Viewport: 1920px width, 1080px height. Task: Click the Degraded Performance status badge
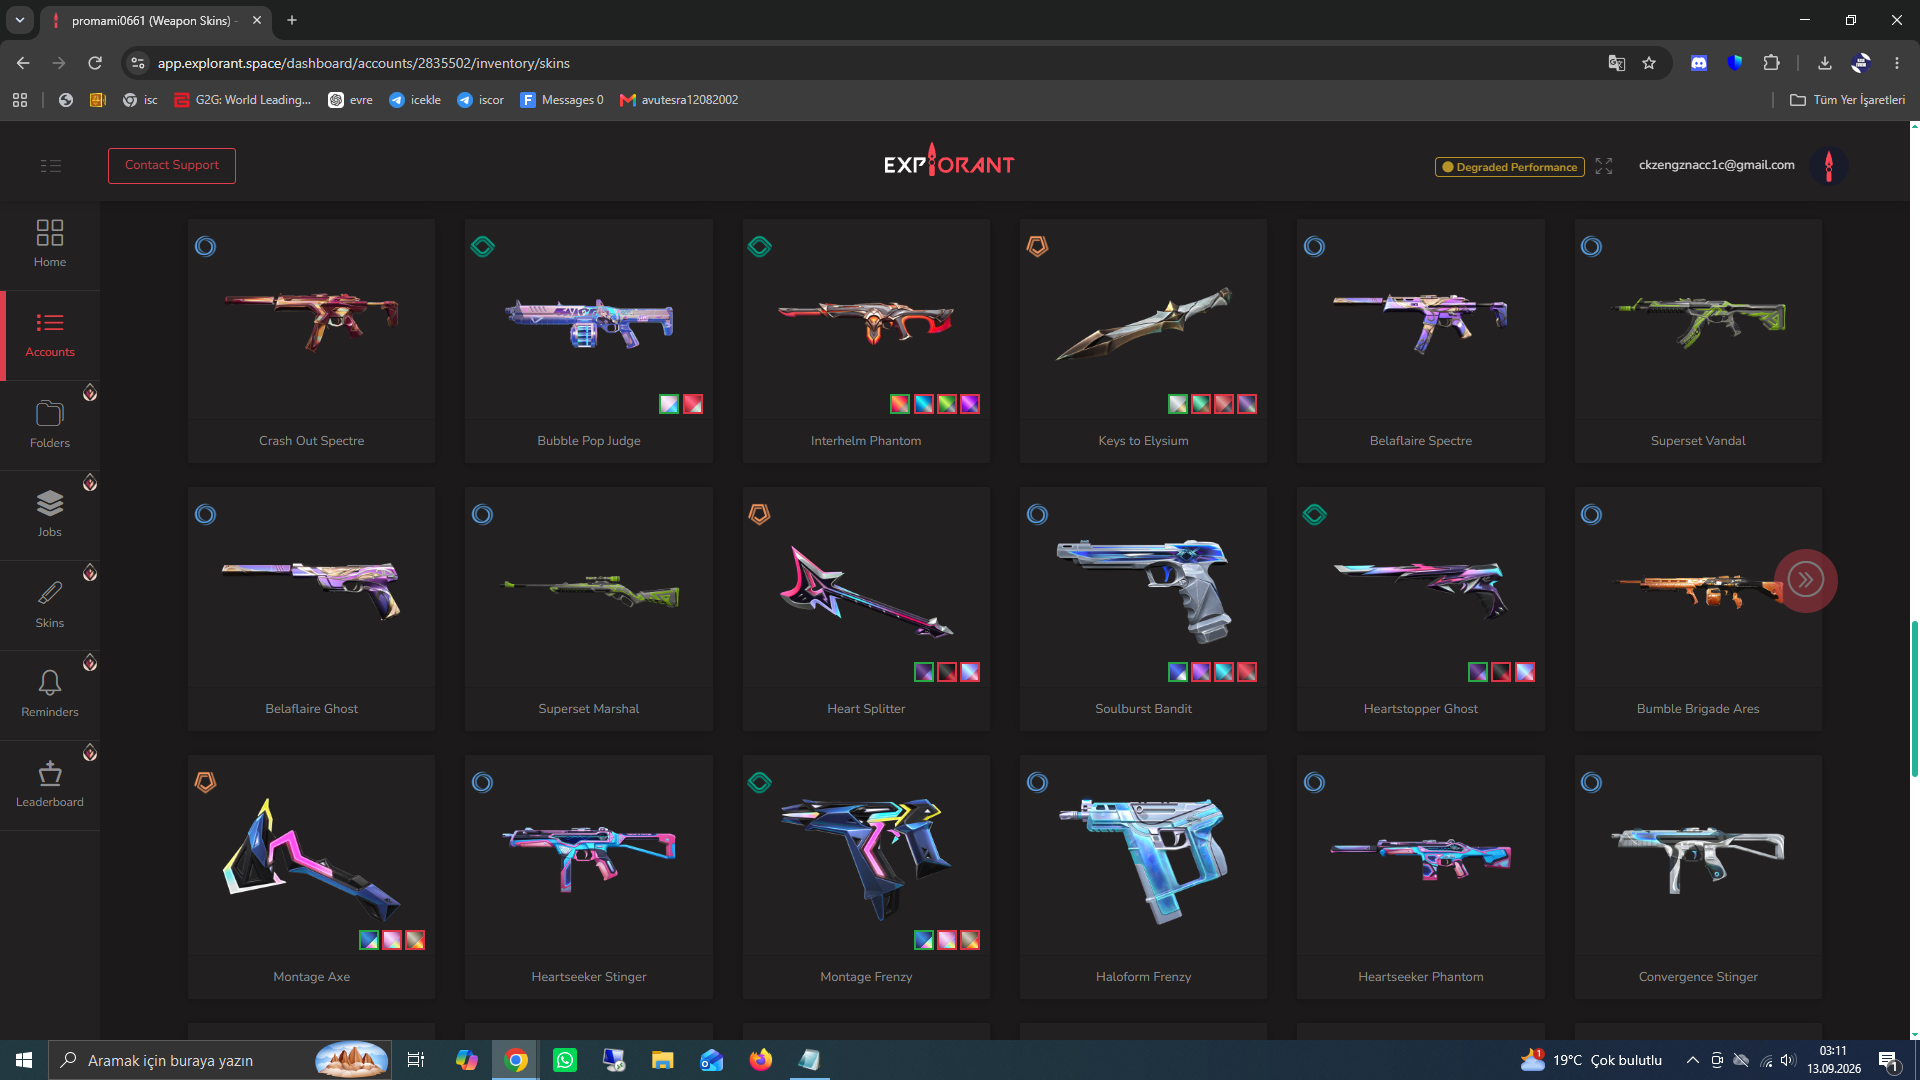tap(1510, 167)
